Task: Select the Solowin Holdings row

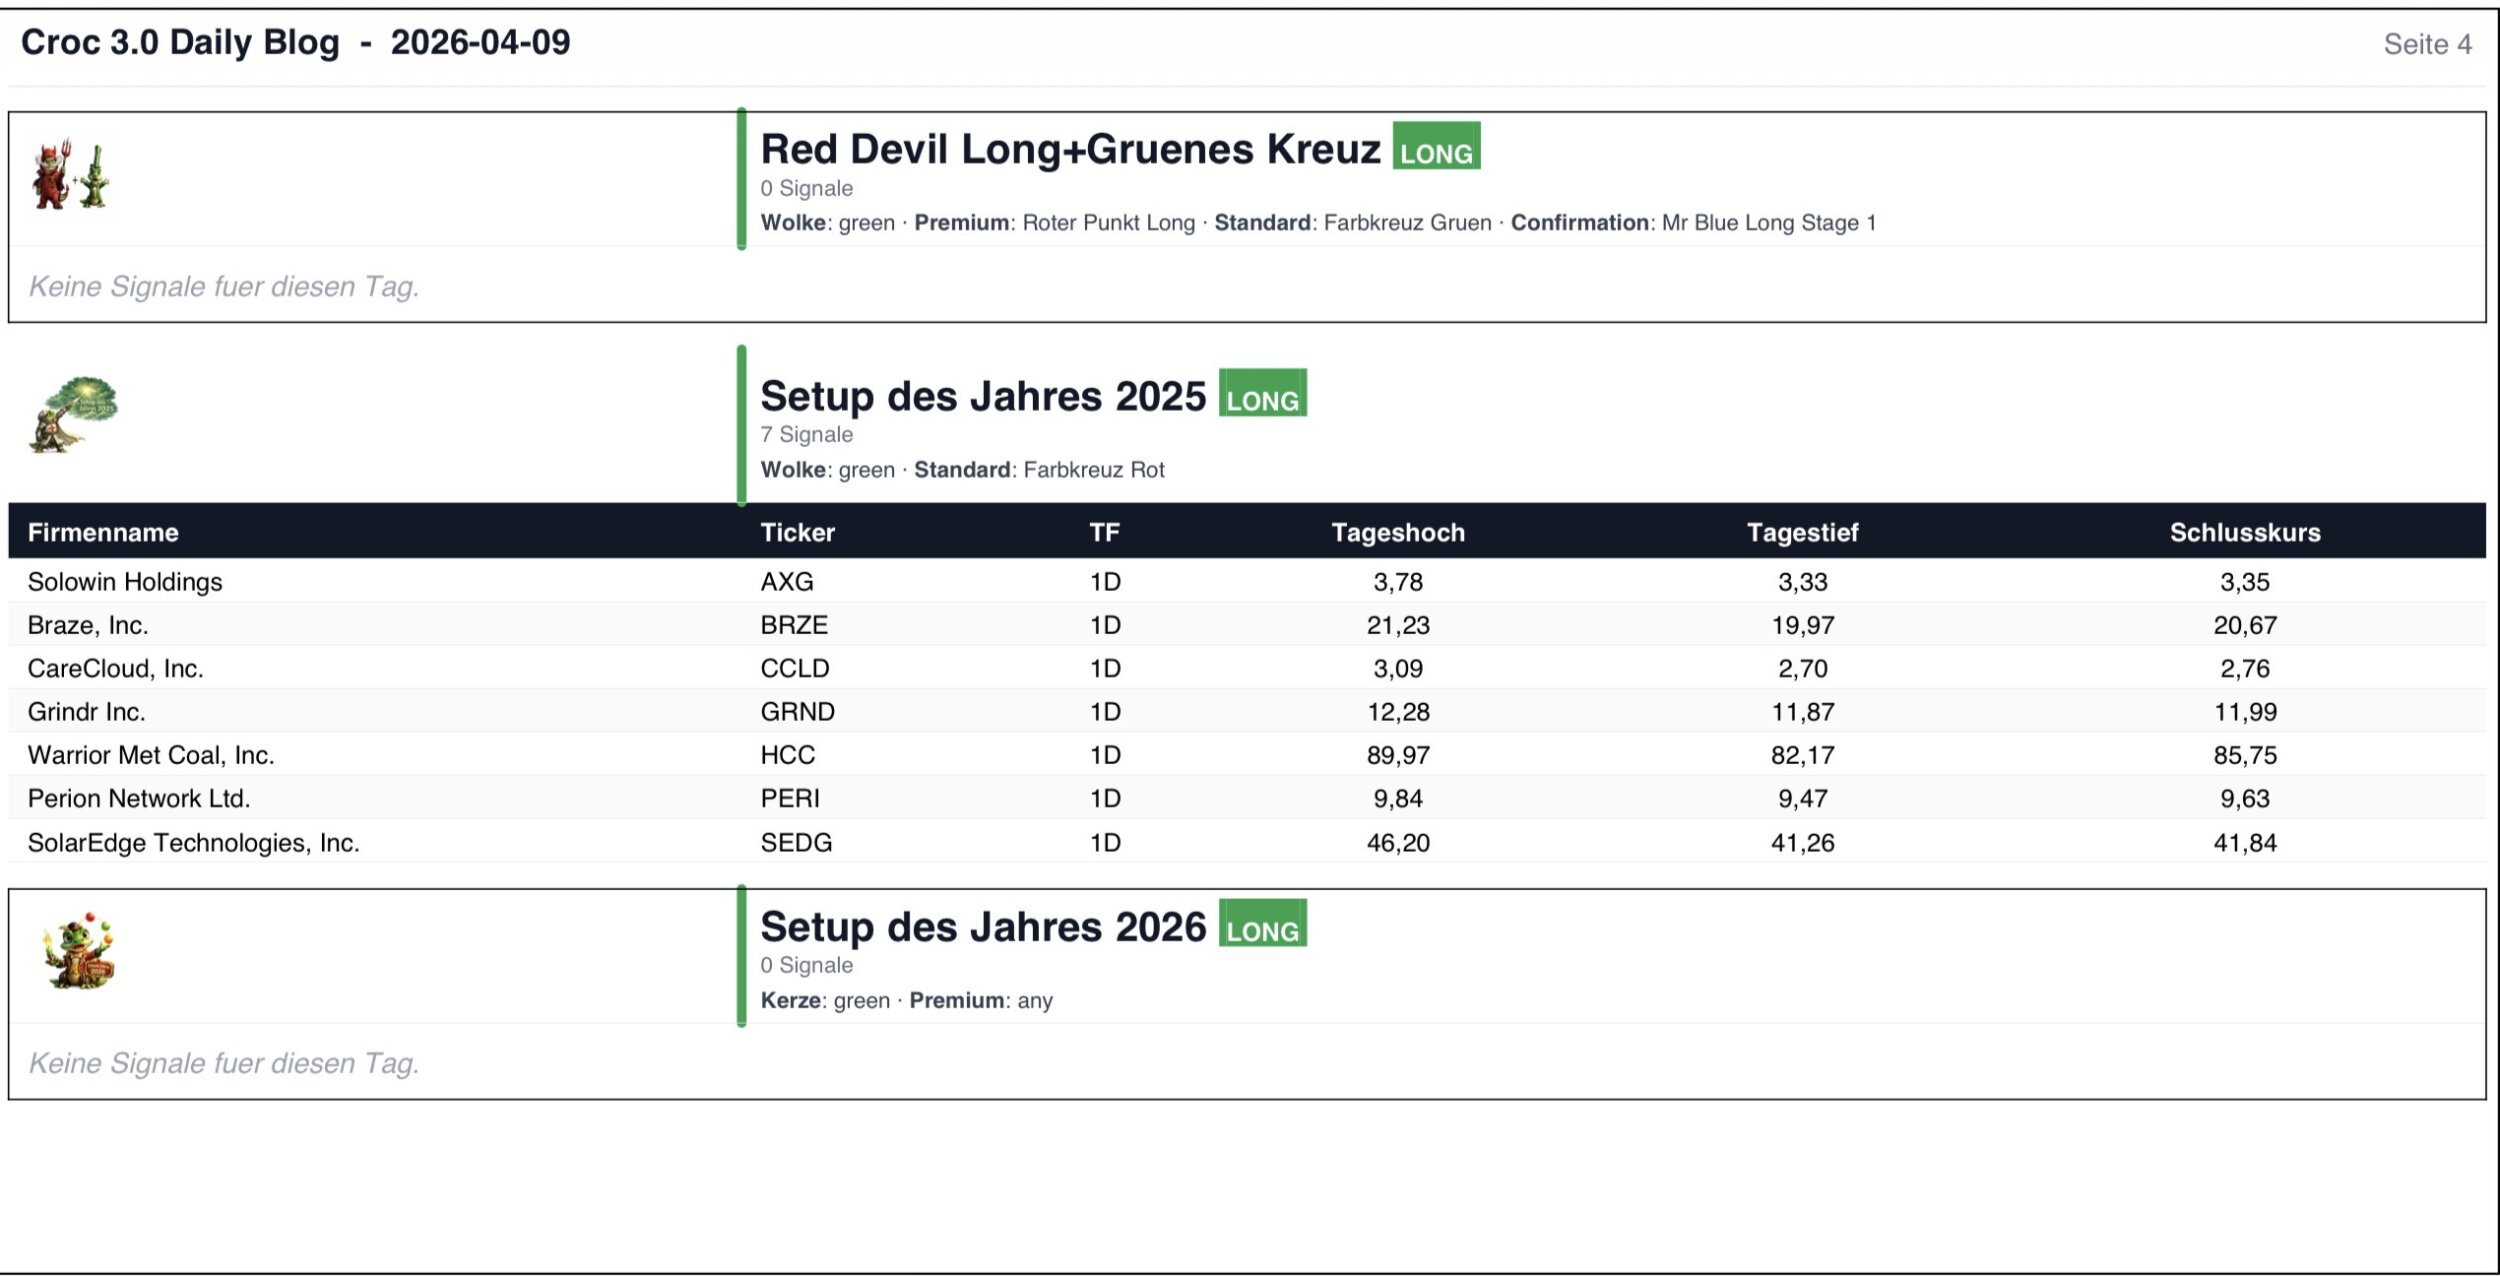Action: pyautogui.click(x=125, y=581)
